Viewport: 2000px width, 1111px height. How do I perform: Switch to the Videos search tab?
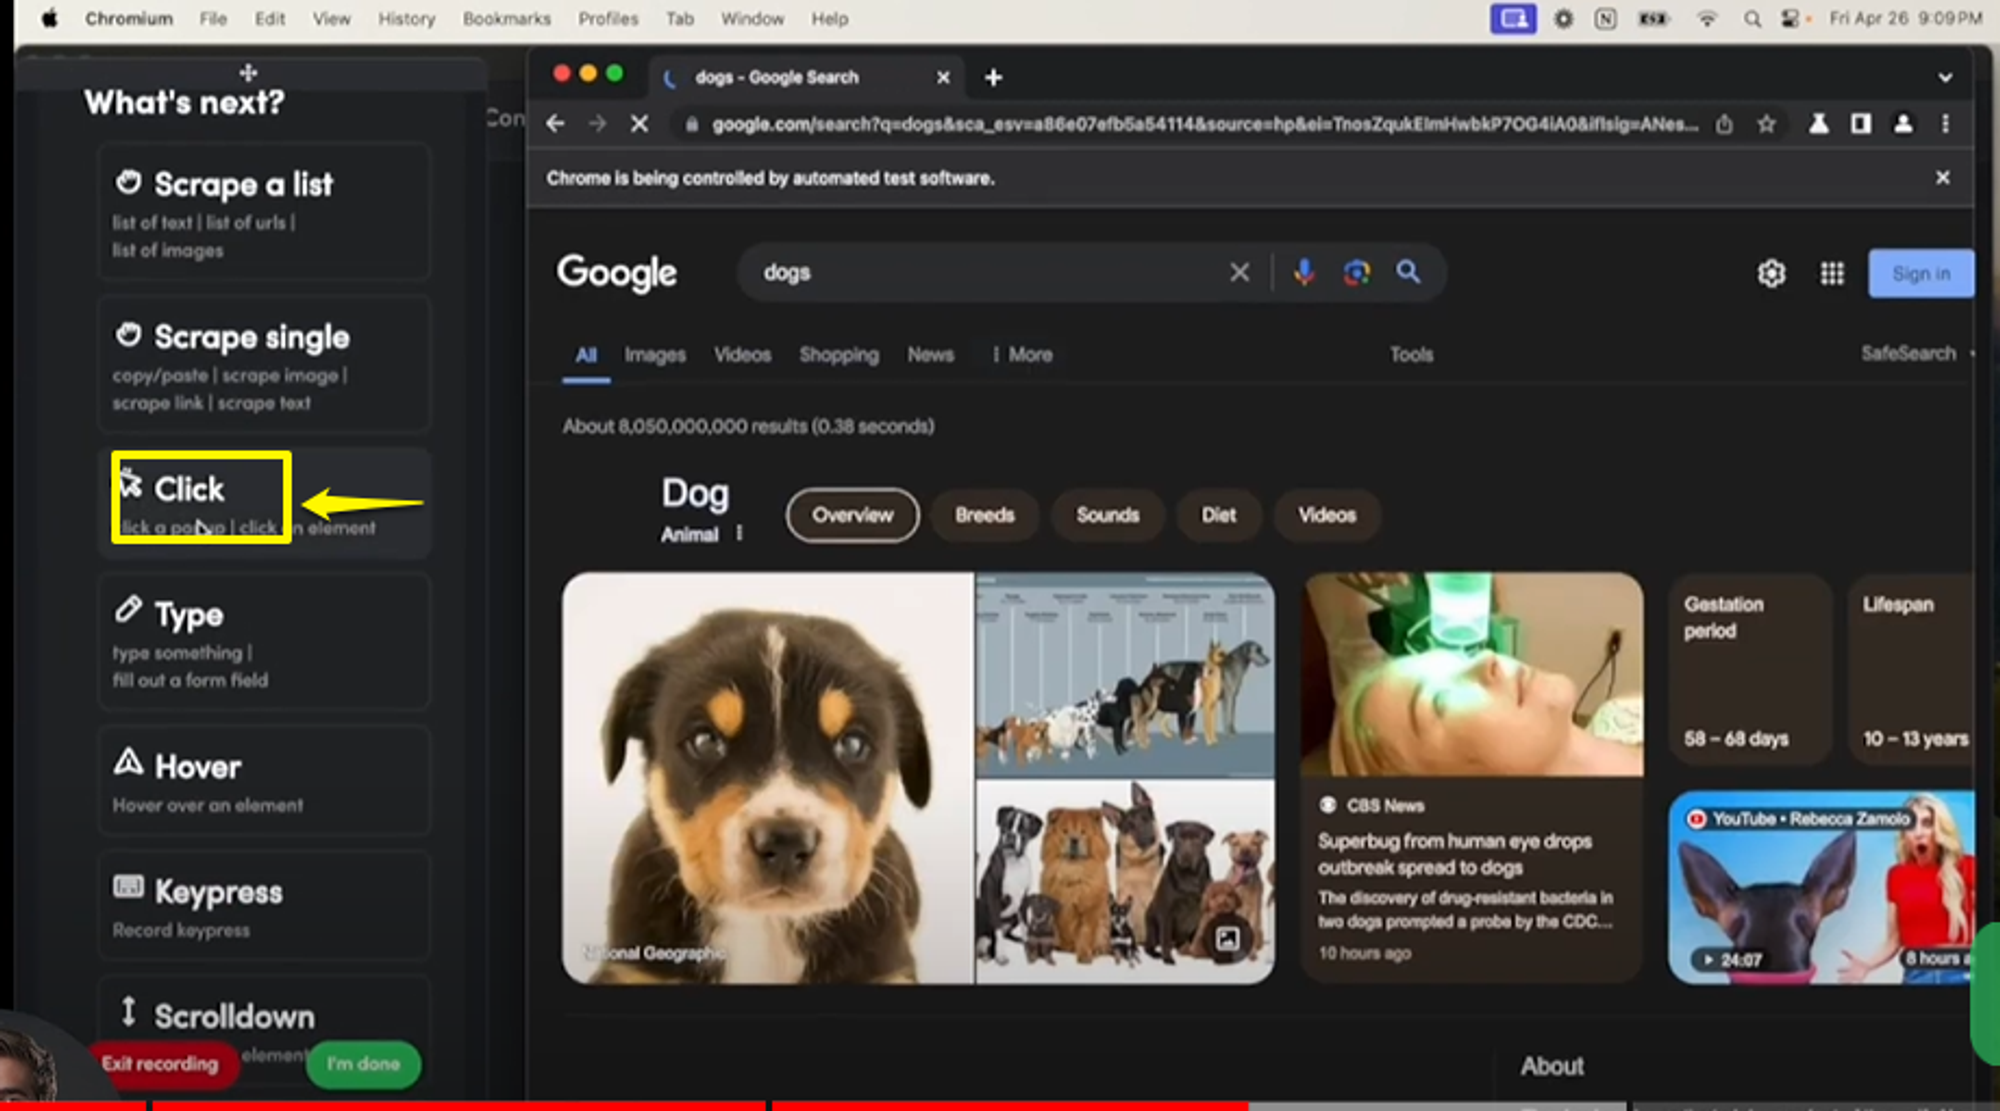coord(742,355)
